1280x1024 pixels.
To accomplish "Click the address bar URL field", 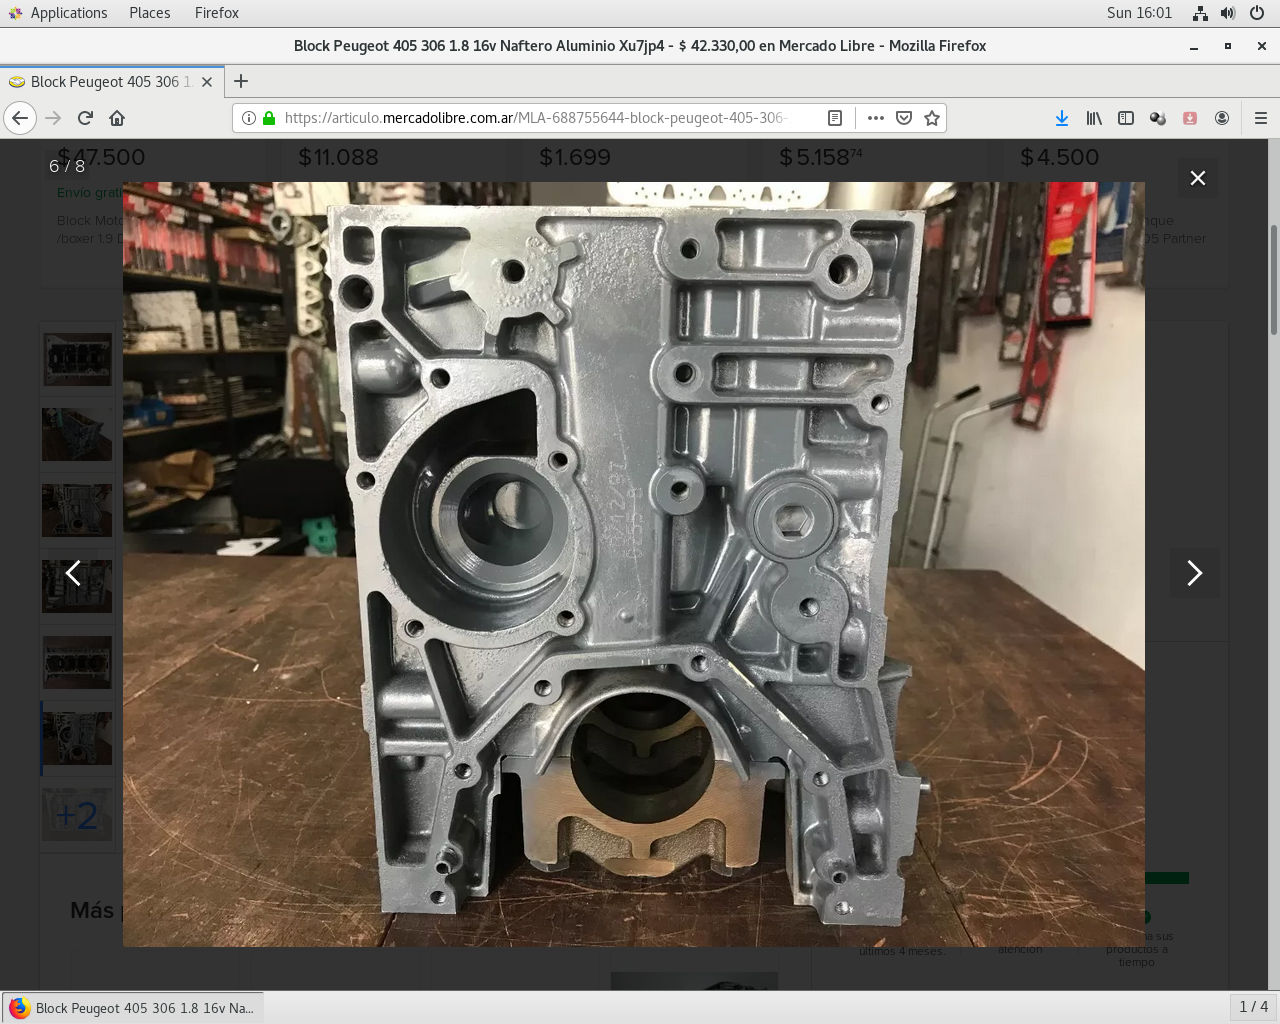I will (535, 118).
